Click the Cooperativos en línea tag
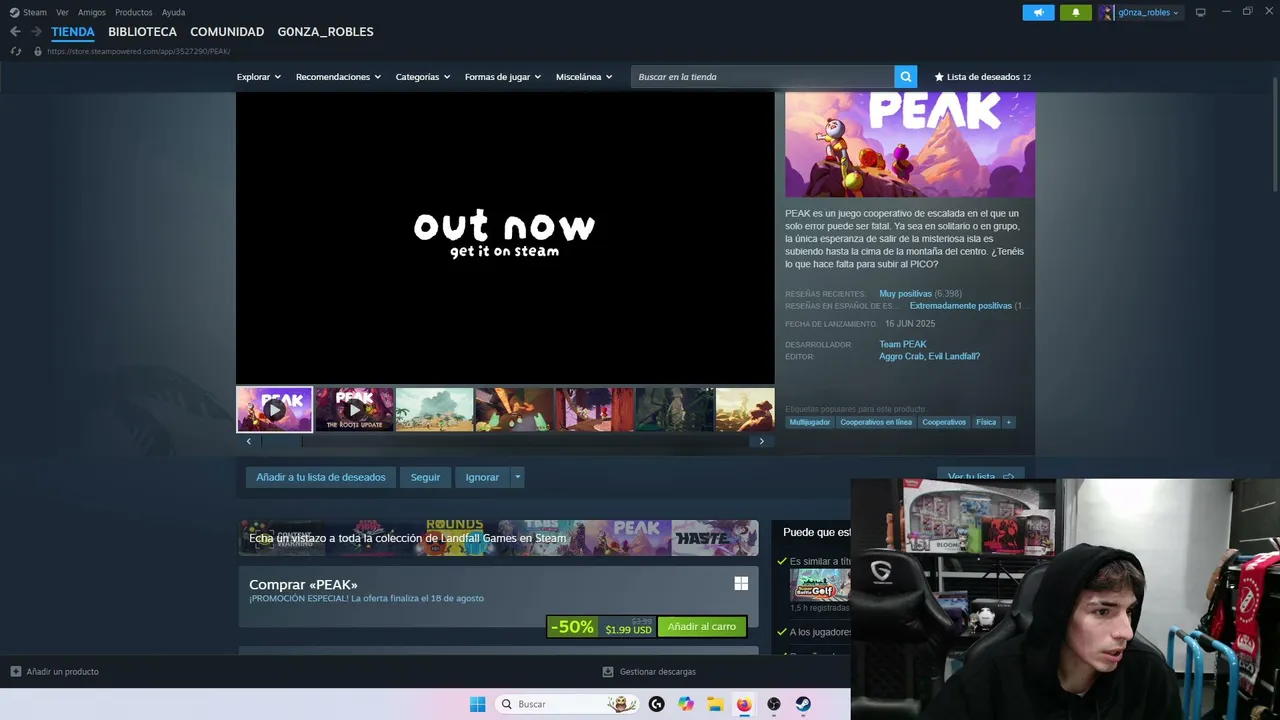Viewport: 1280px width, 720px height. coord(876,422)
